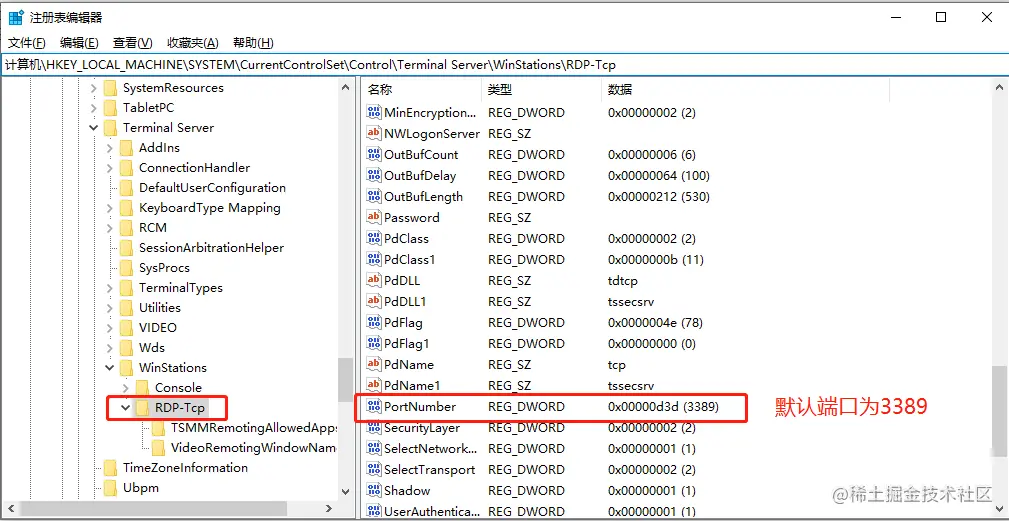Click the tree pane vertical scrollbar thumb

click(x=346, y=379)
